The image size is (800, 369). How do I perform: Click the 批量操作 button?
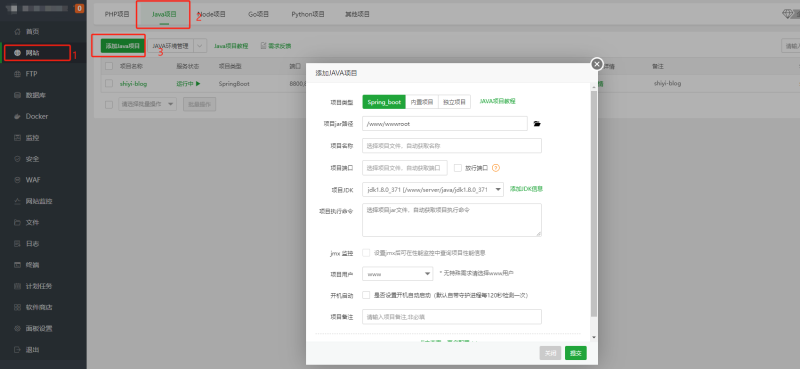point(199,104)
